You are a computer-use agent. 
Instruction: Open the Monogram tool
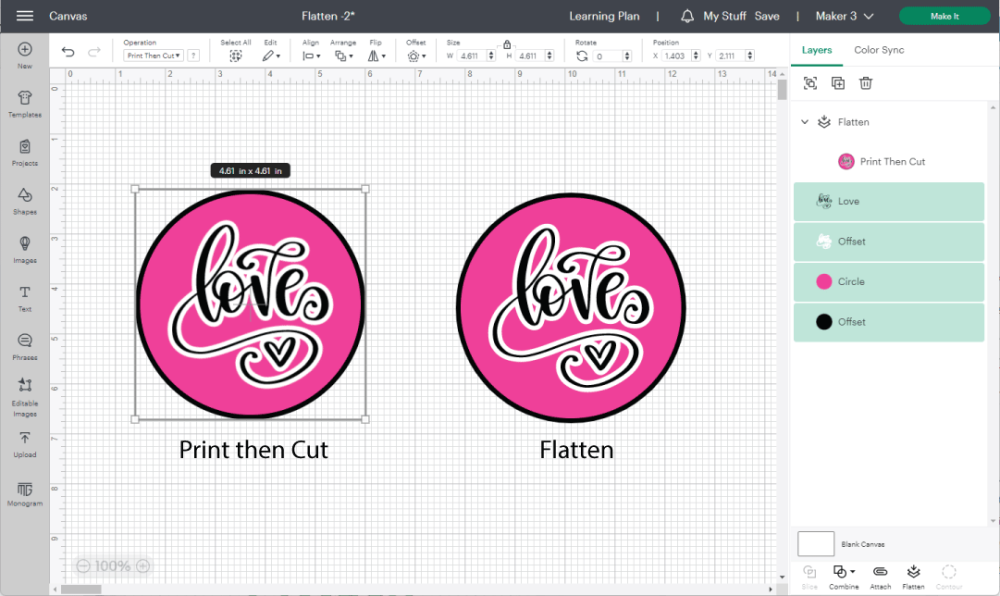25,494
